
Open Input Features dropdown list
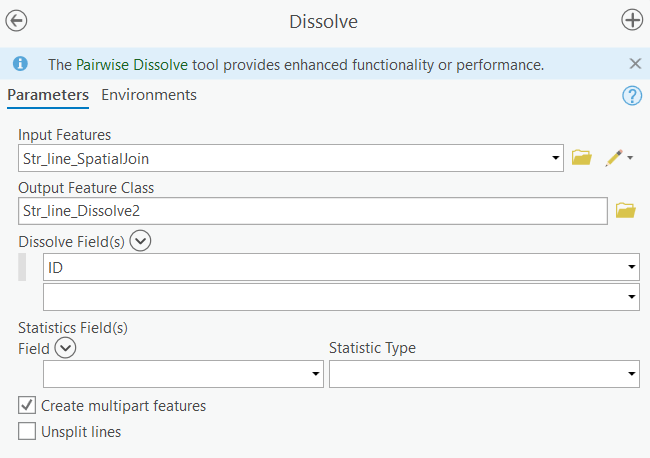point(556,158)
